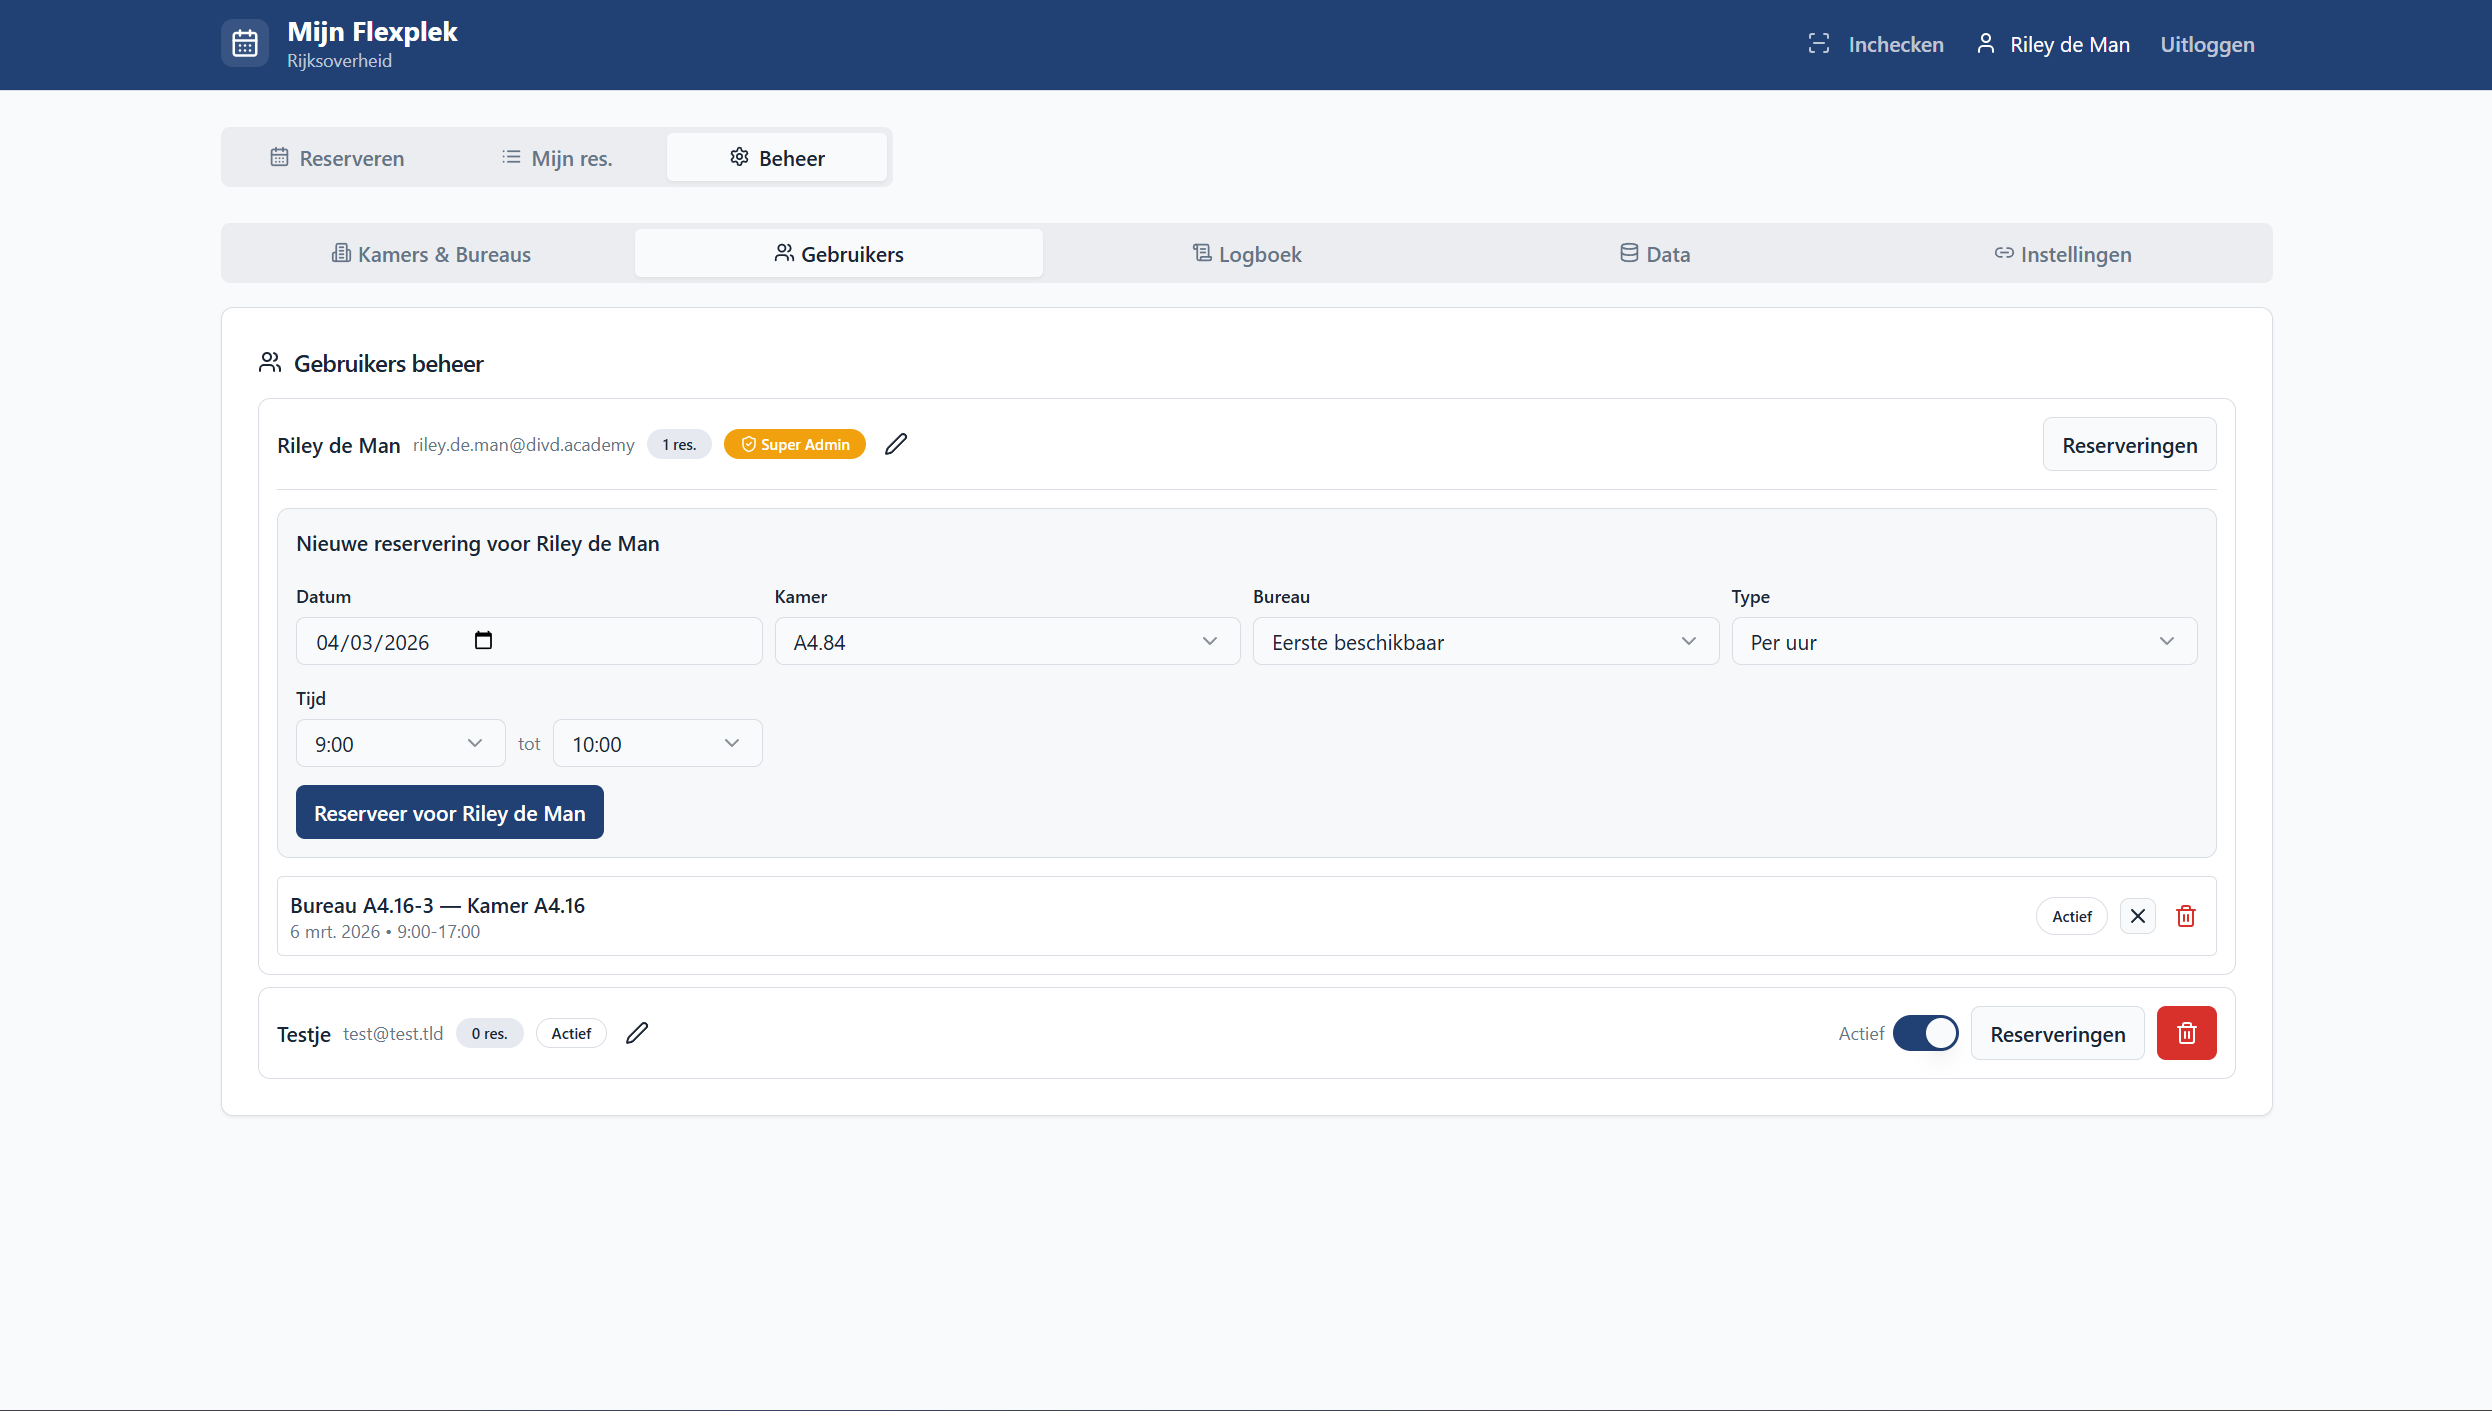This screenshot has width=2492, height=1411.
Task: Switch to the Logboek tab
Action: (1247, 254)
